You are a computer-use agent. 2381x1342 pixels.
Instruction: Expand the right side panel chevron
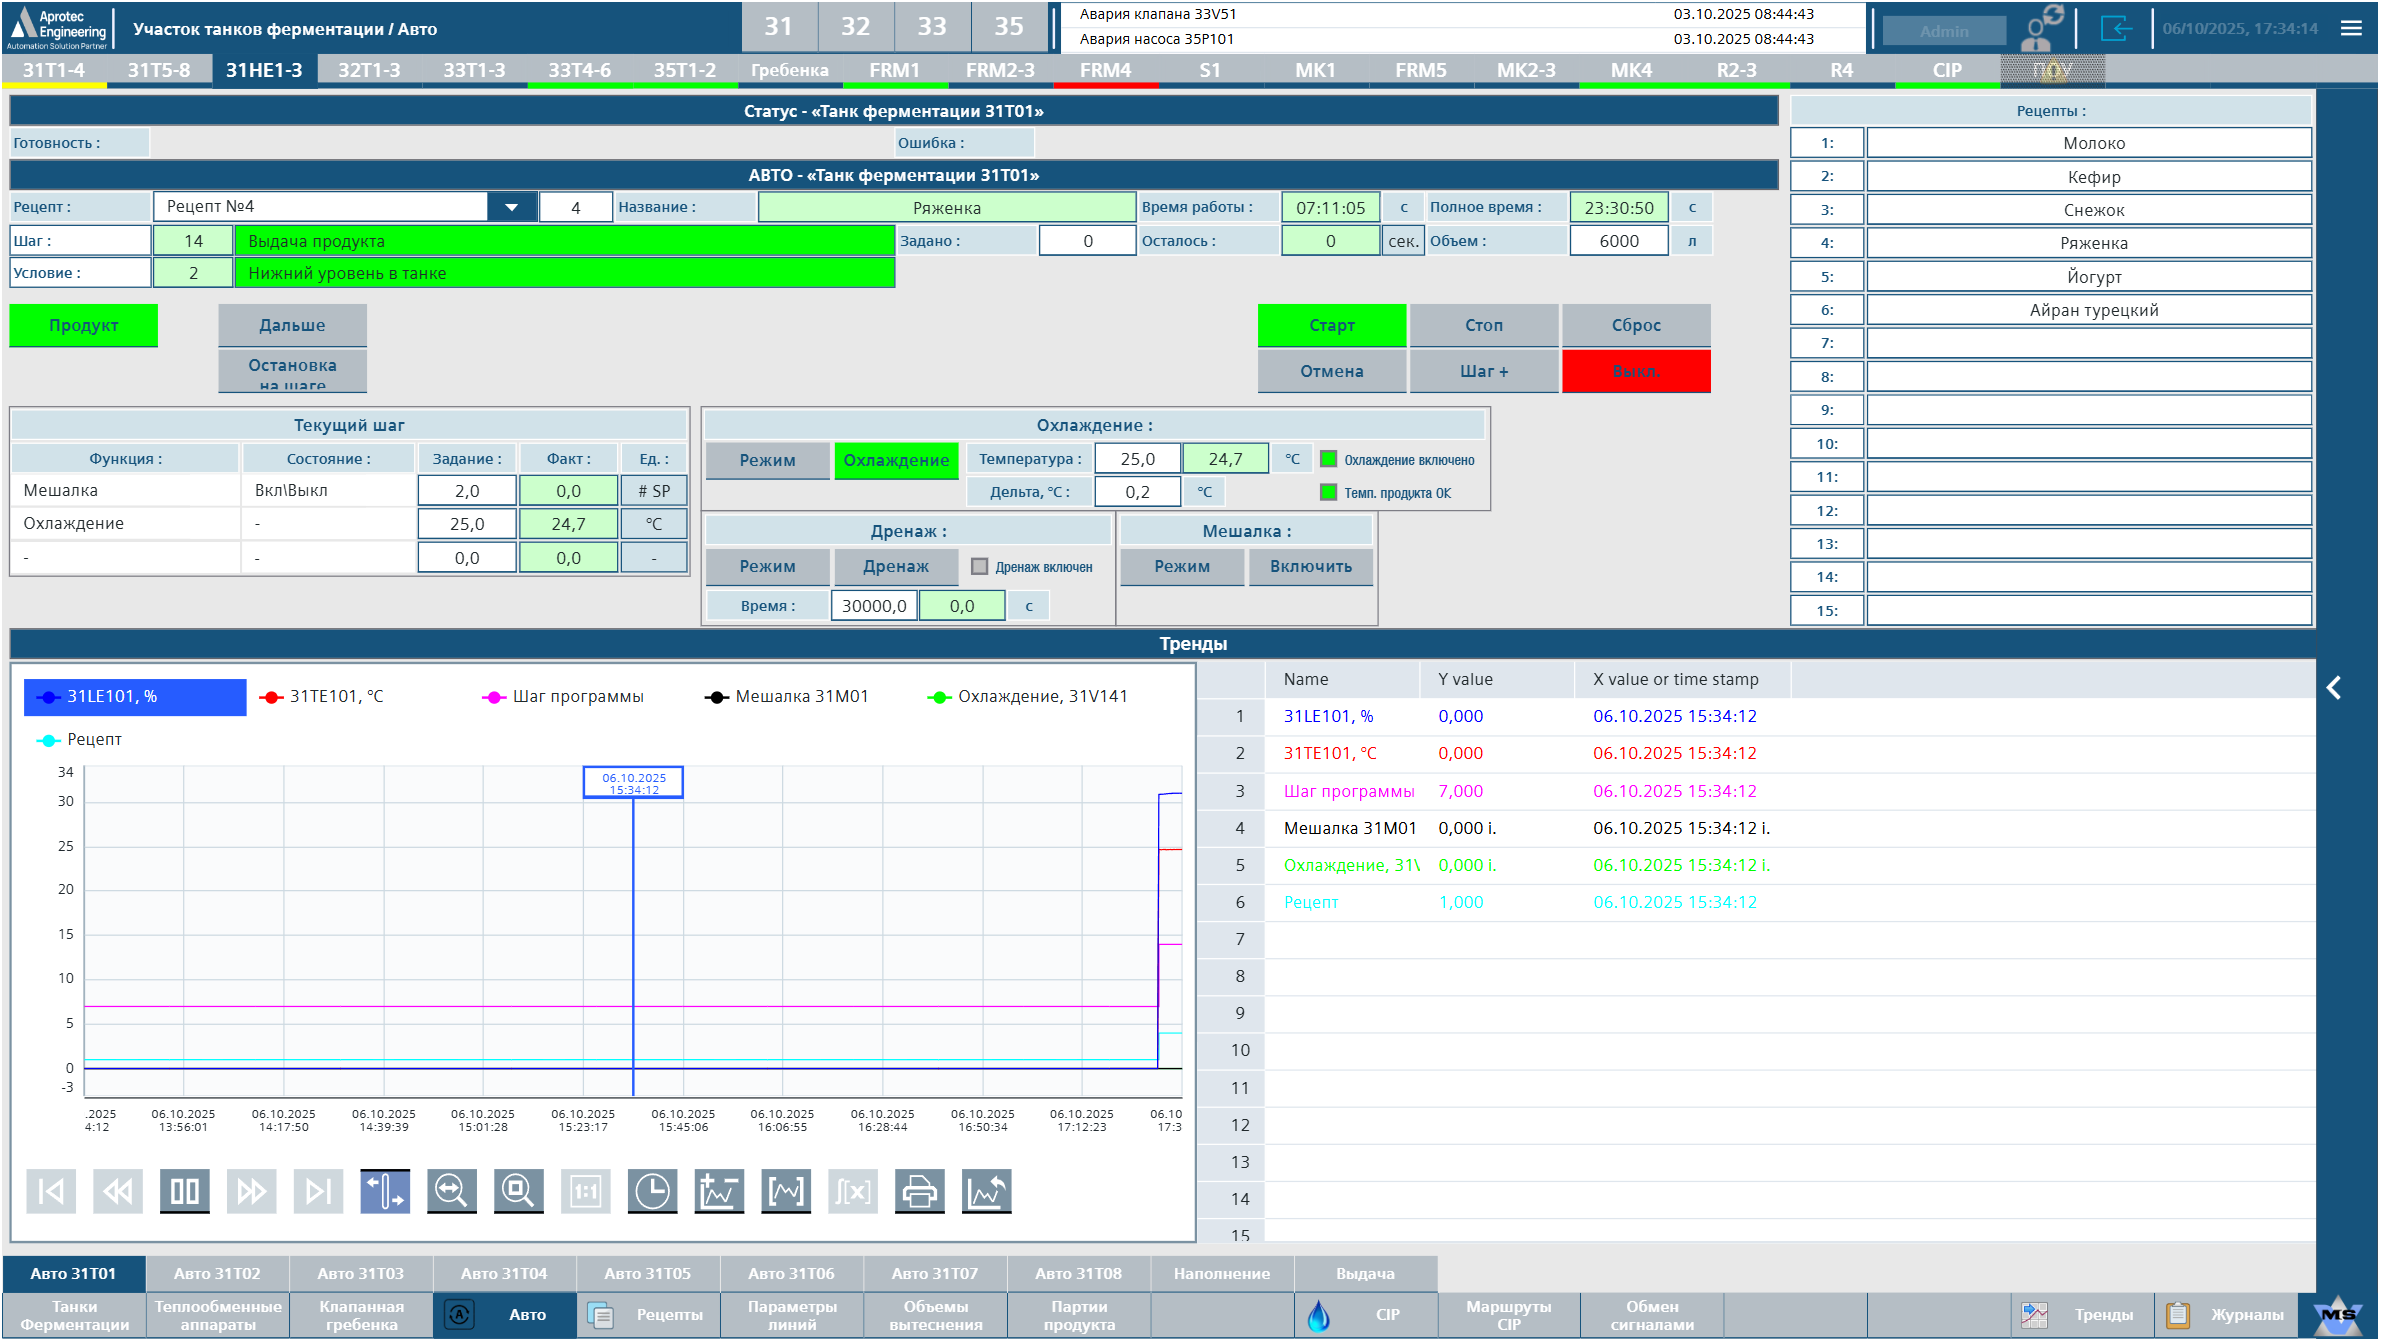tap(2334, 688)
